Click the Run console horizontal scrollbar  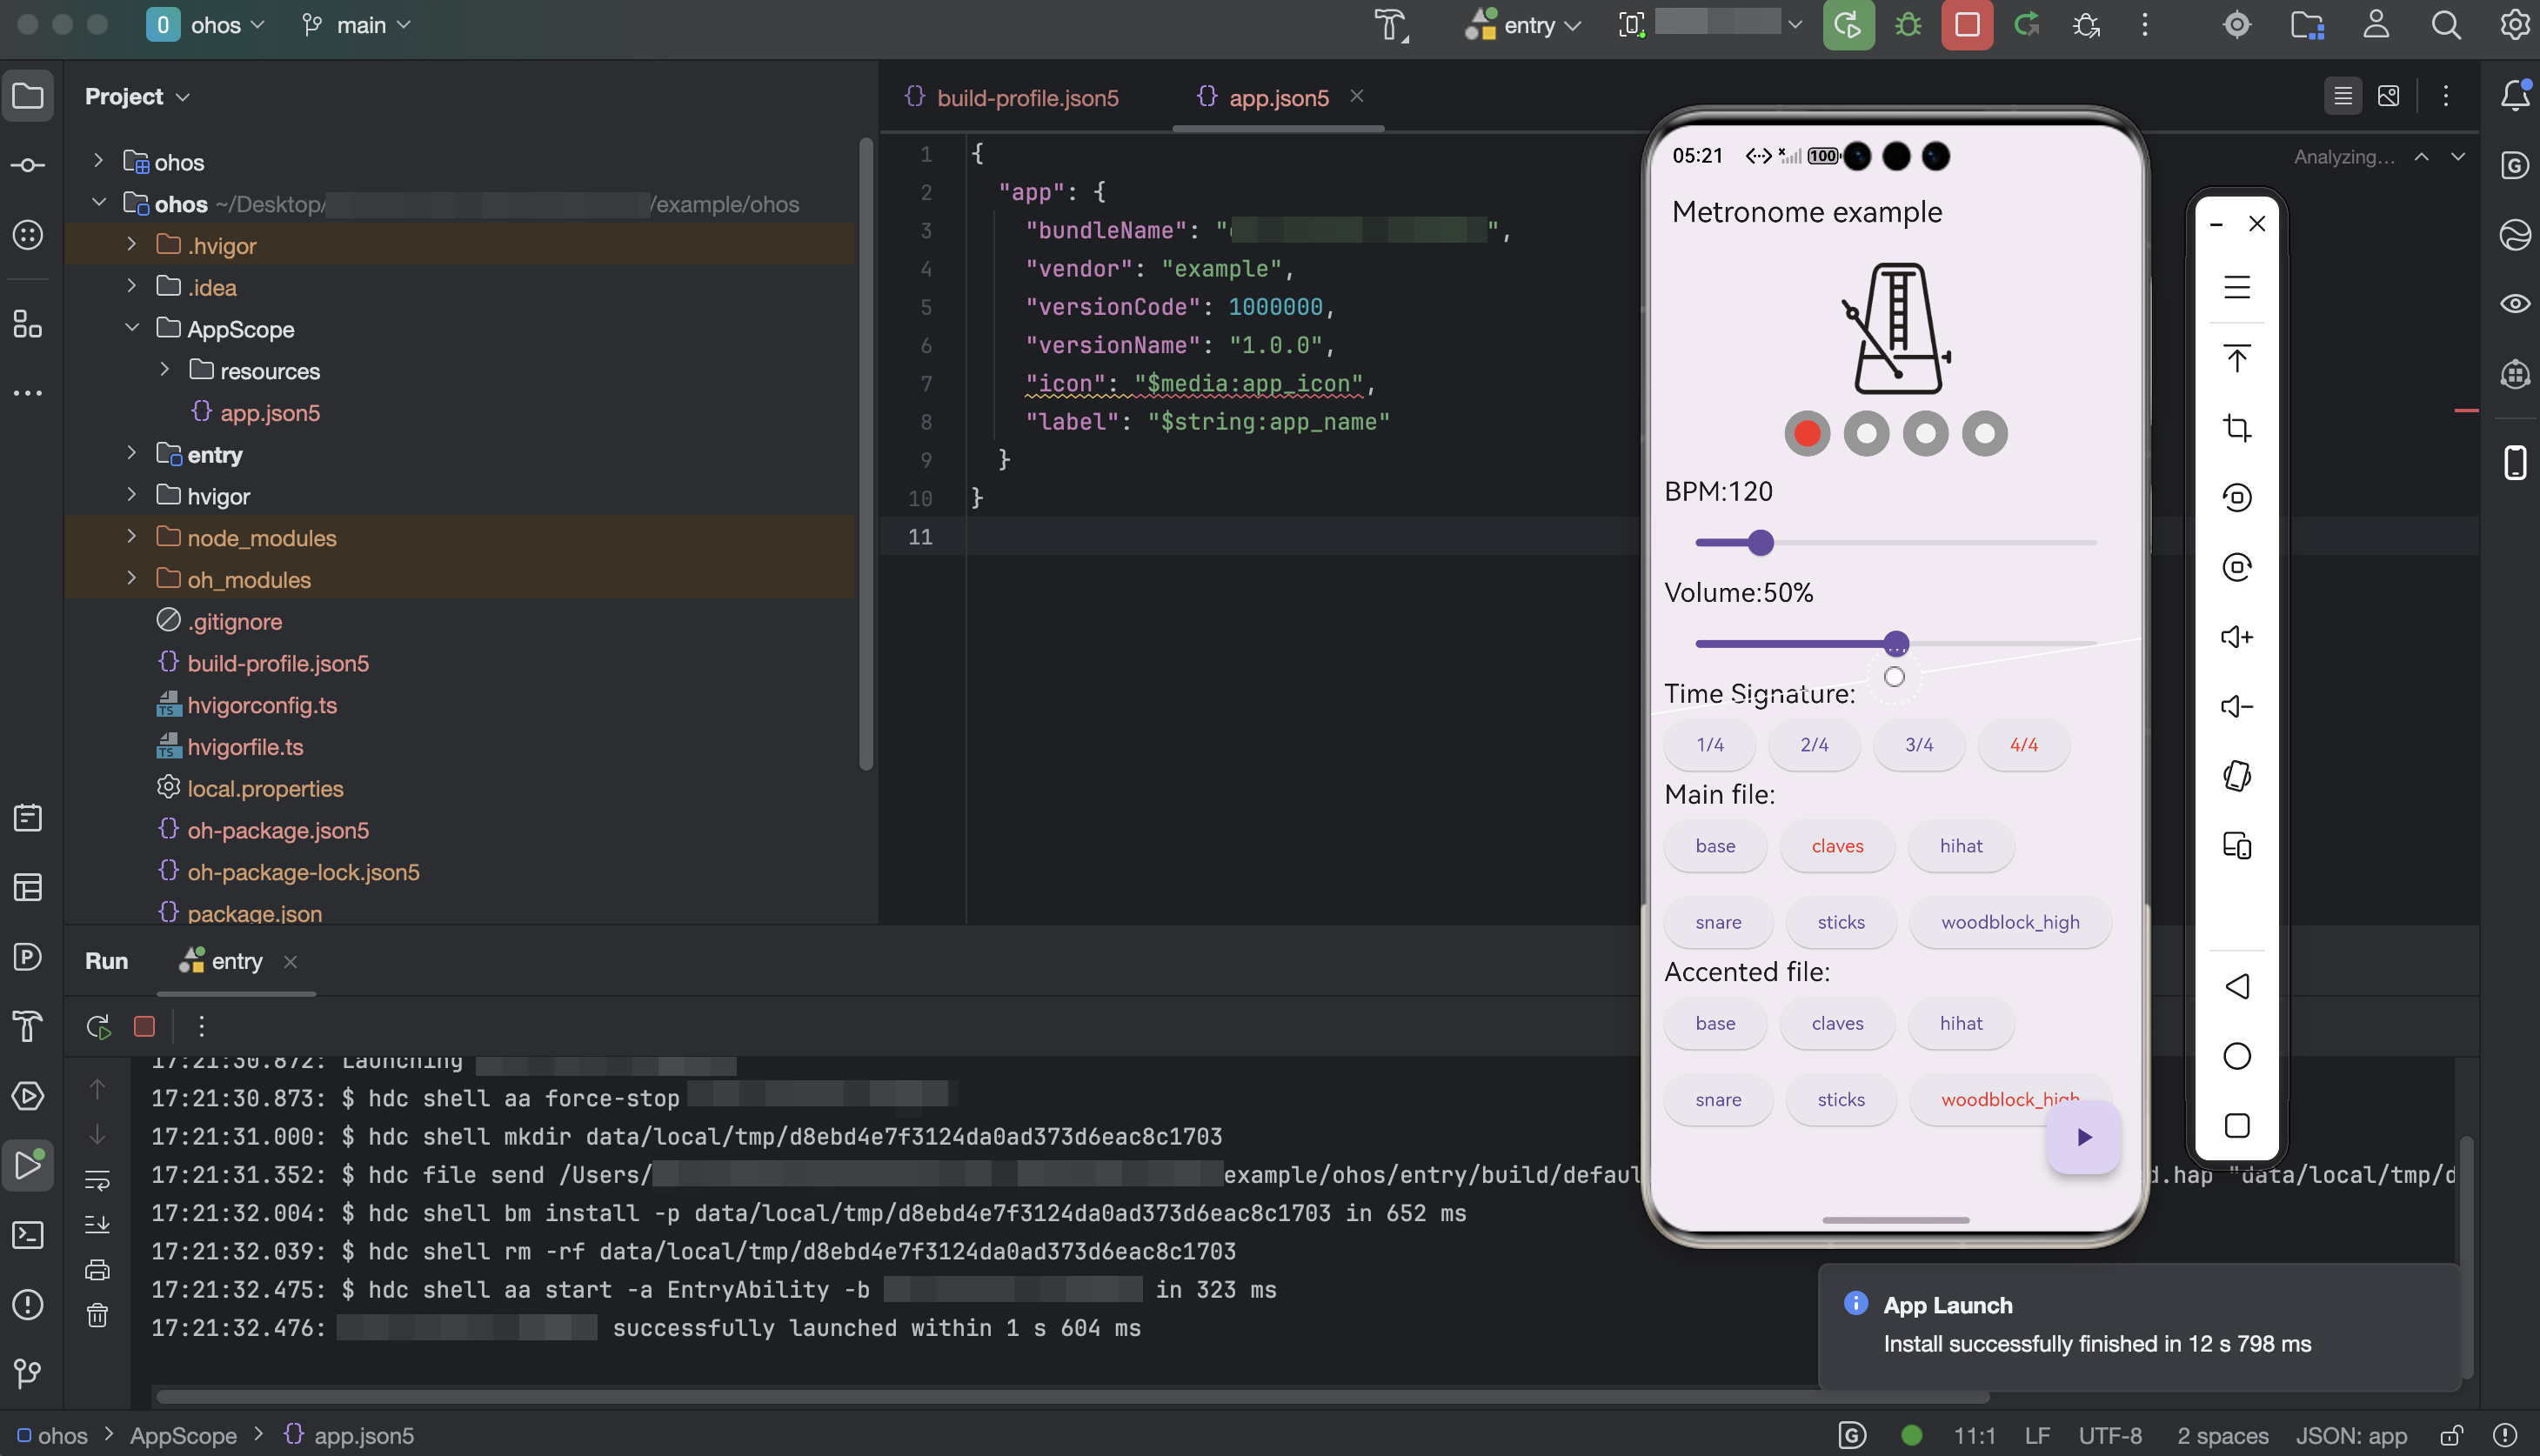[x=1072, y=1396]
